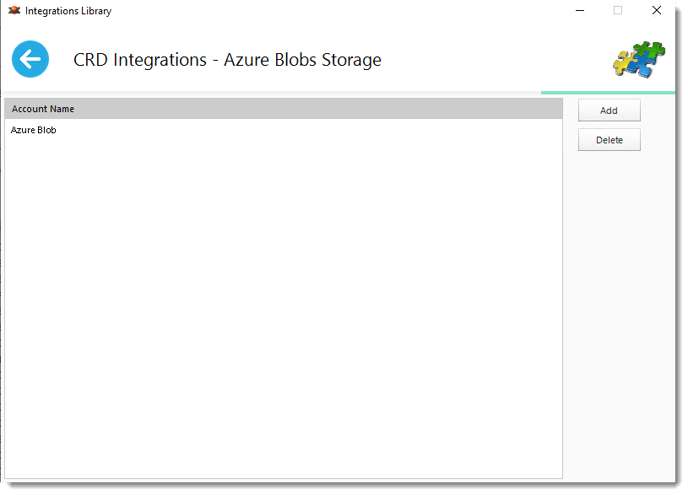Go back using the blue arrow button

(x=30, y=59)
